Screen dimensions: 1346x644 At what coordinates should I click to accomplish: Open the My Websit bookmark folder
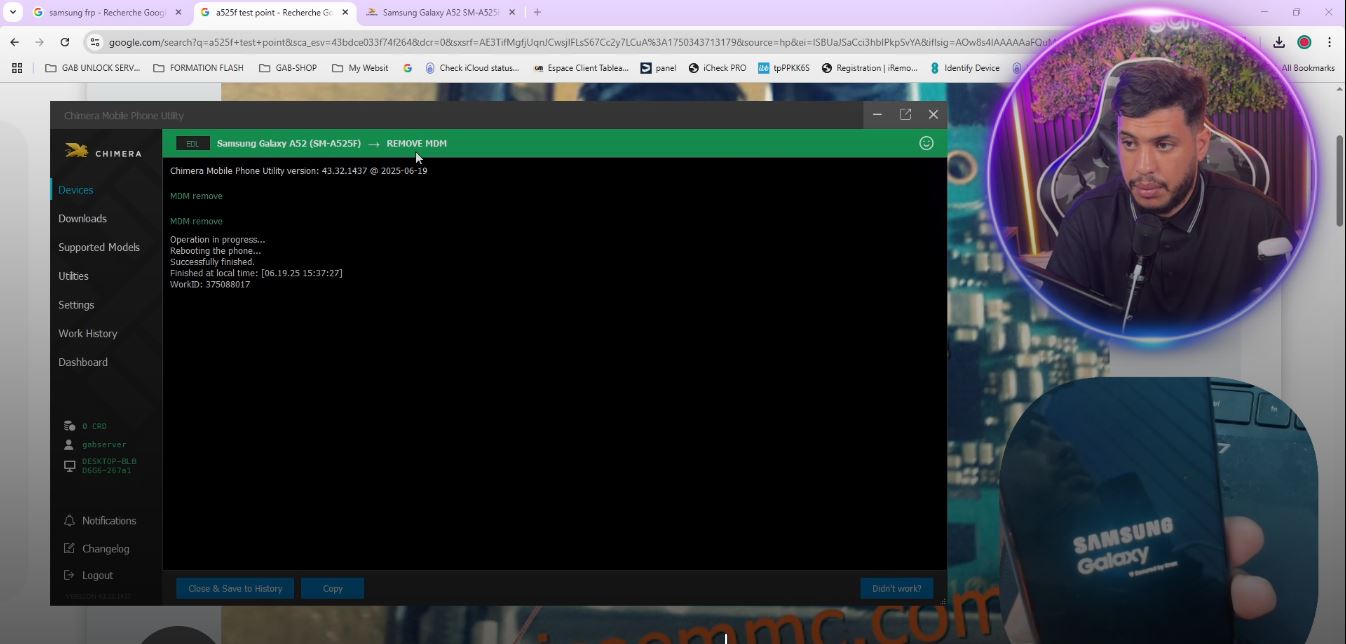tap(360, 68)
